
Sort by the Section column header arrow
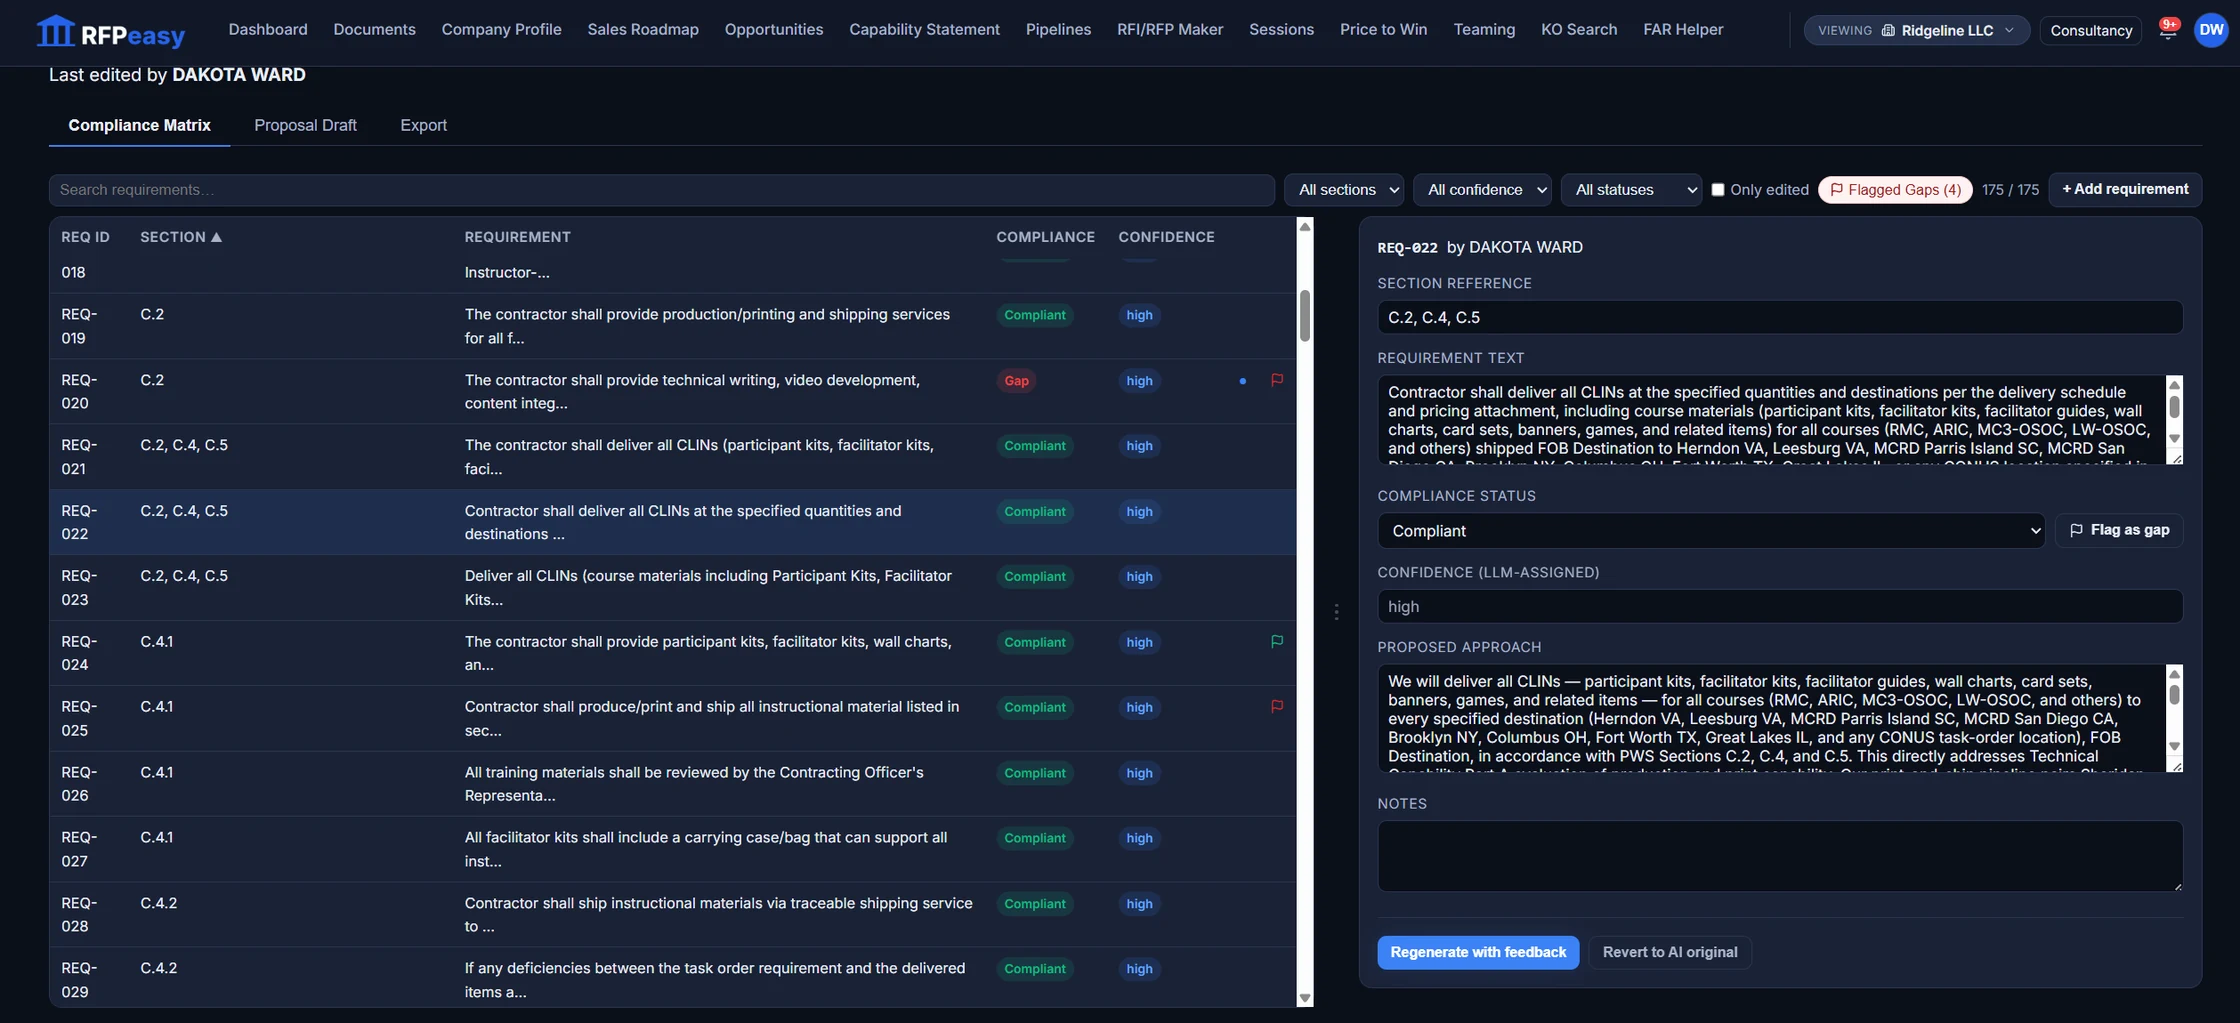[216, 237]
